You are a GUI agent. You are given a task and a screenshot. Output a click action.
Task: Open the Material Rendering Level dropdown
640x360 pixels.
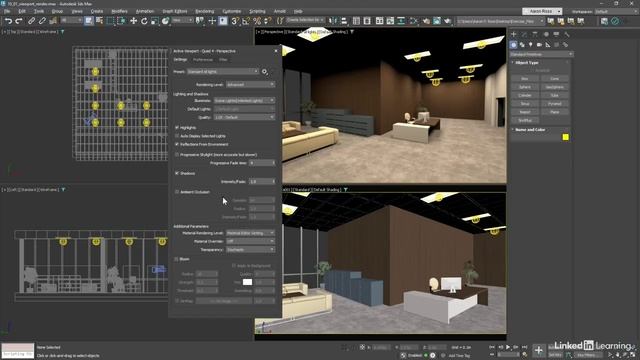point(250,233)
